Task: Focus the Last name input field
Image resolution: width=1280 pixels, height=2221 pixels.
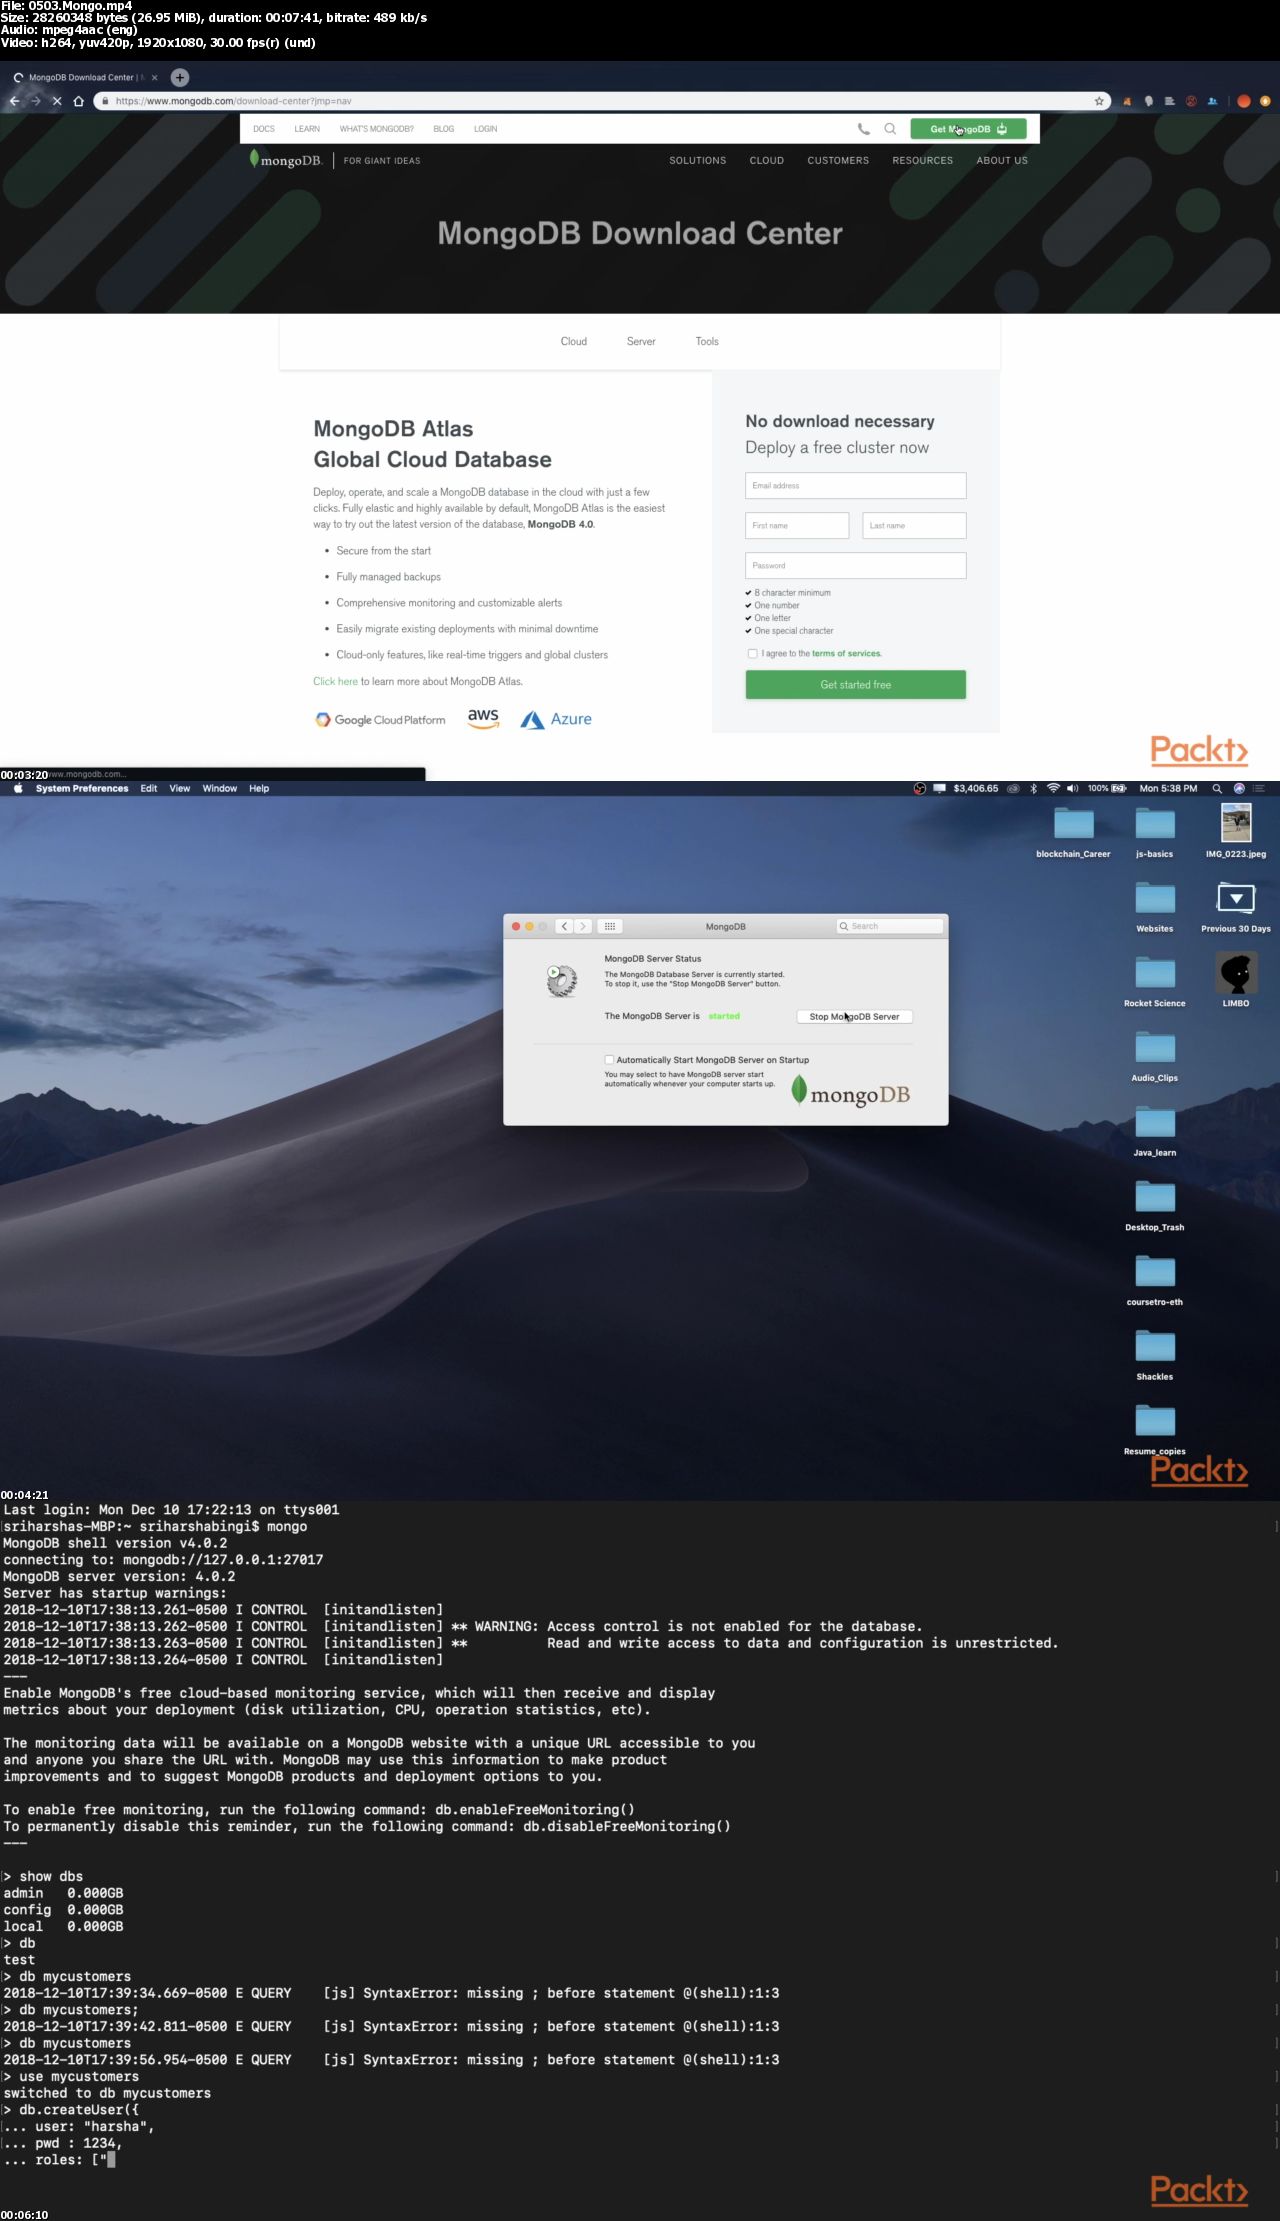Action: click(914, 526)
